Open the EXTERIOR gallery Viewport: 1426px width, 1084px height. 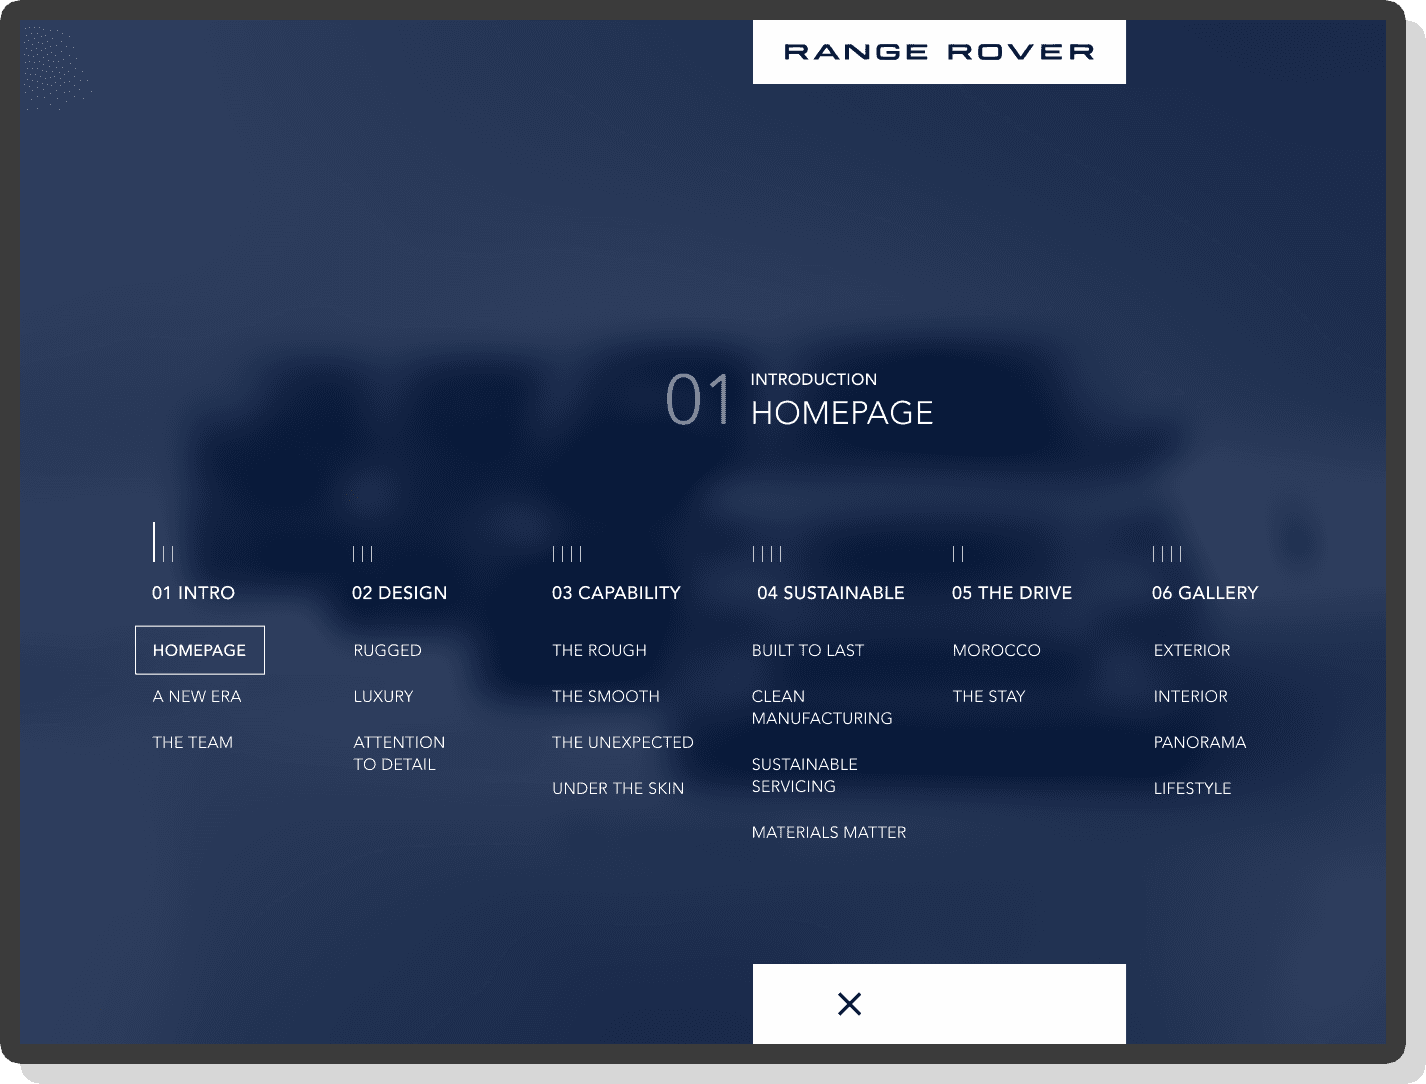point(1192,650)
